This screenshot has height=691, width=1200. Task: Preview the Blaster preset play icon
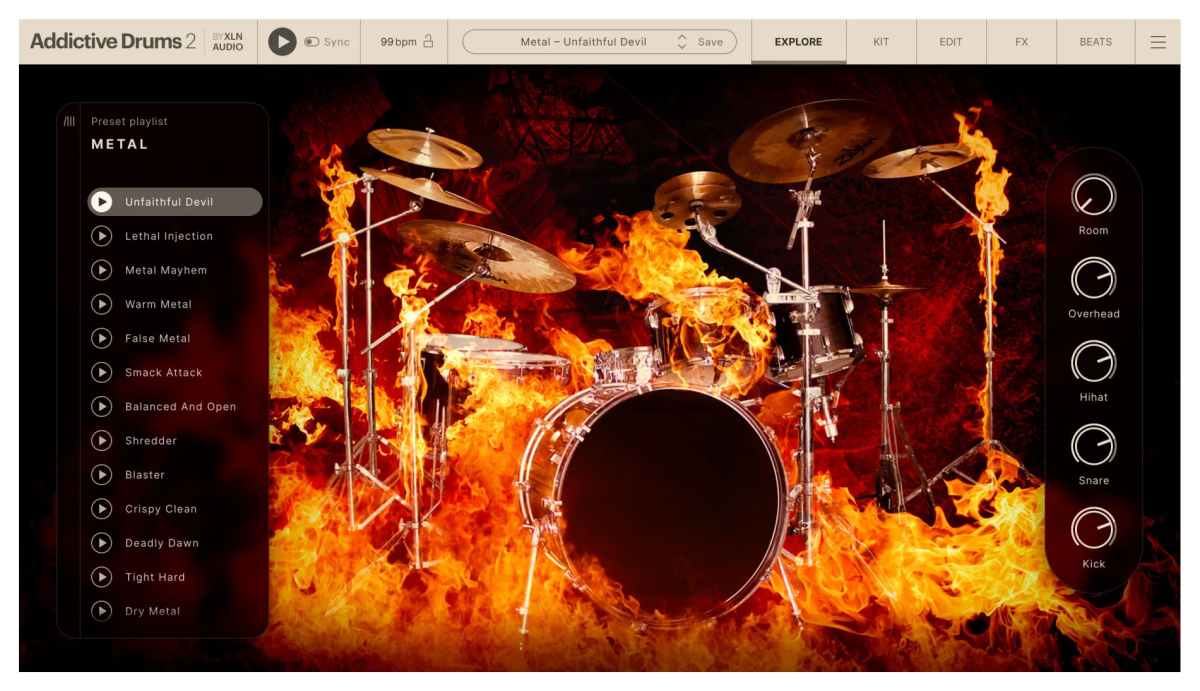(x=101, y=474)
